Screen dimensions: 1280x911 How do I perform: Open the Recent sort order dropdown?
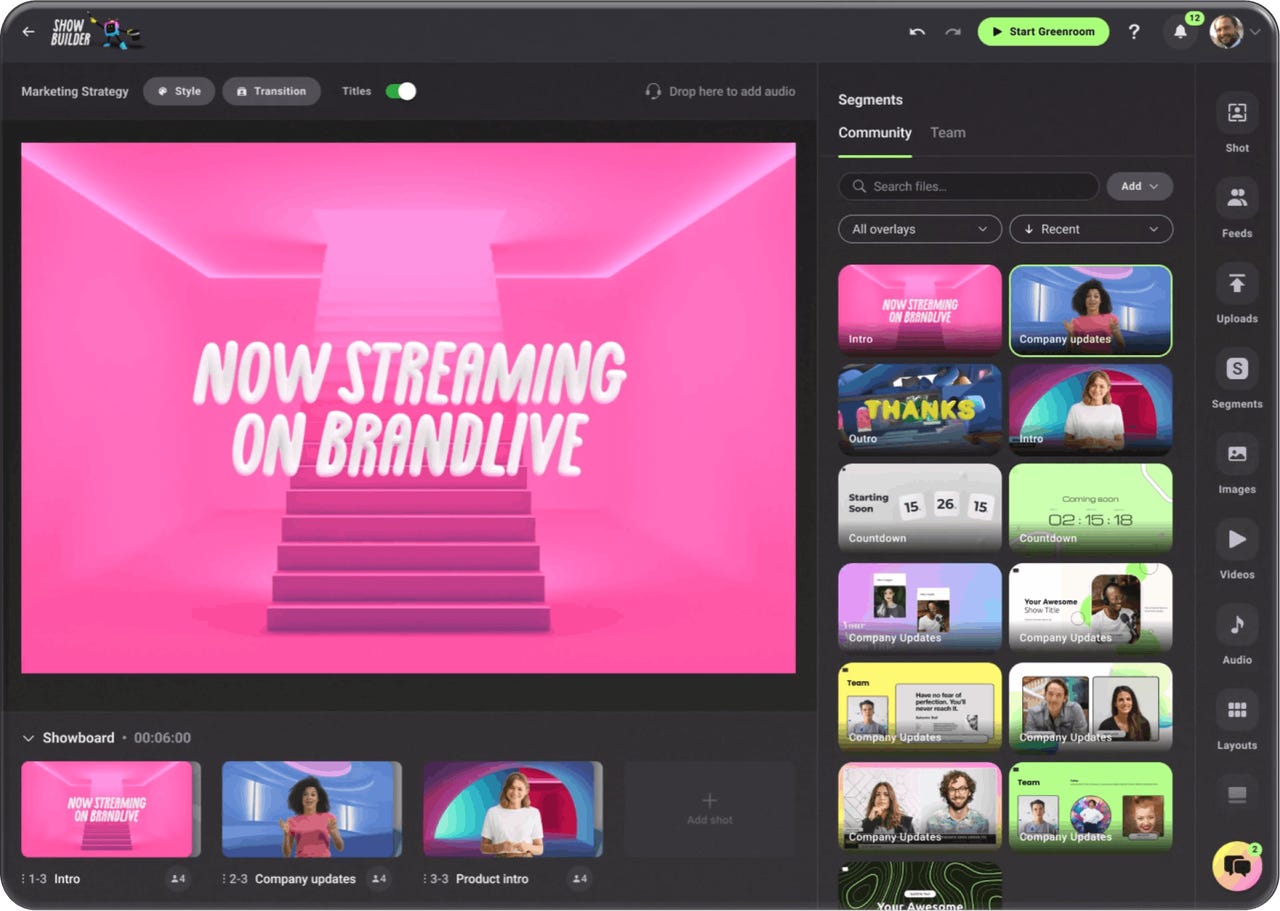[x=1090, y=229]
